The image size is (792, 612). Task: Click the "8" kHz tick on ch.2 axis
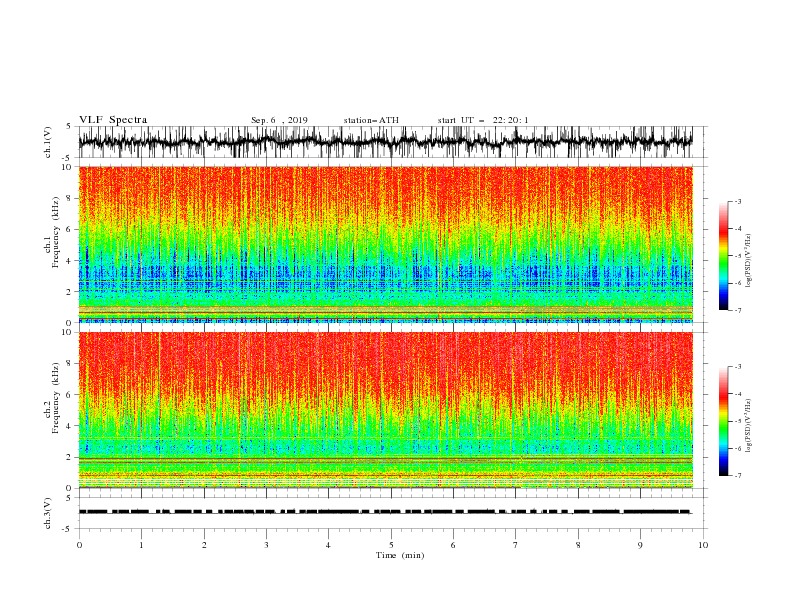[69, 364]
